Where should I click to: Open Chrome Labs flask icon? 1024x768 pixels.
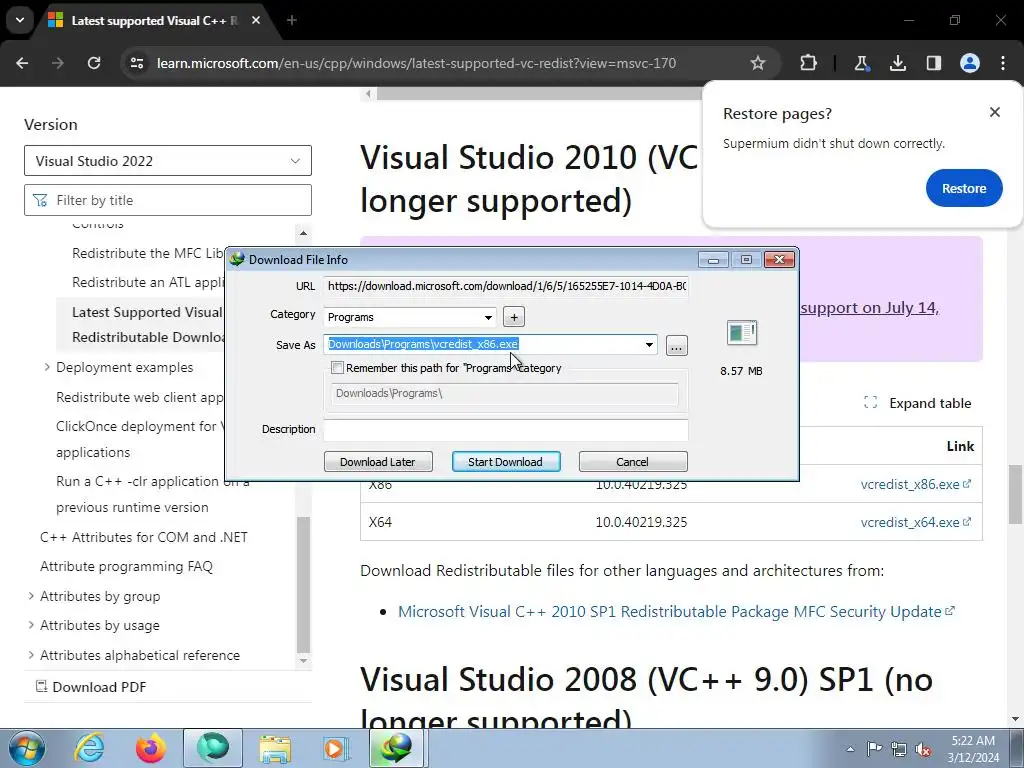click(x=861, y=63)
